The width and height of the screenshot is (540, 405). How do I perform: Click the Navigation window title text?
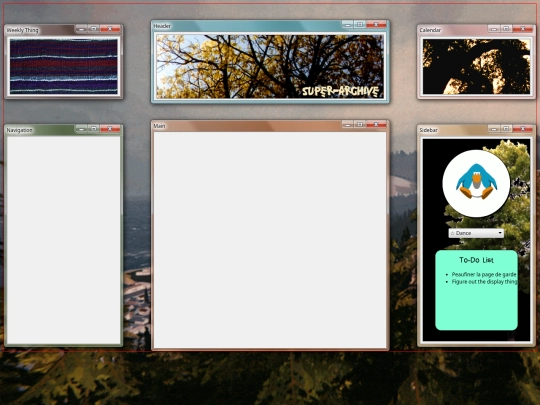pyautogui.click(x=20, y=130)
